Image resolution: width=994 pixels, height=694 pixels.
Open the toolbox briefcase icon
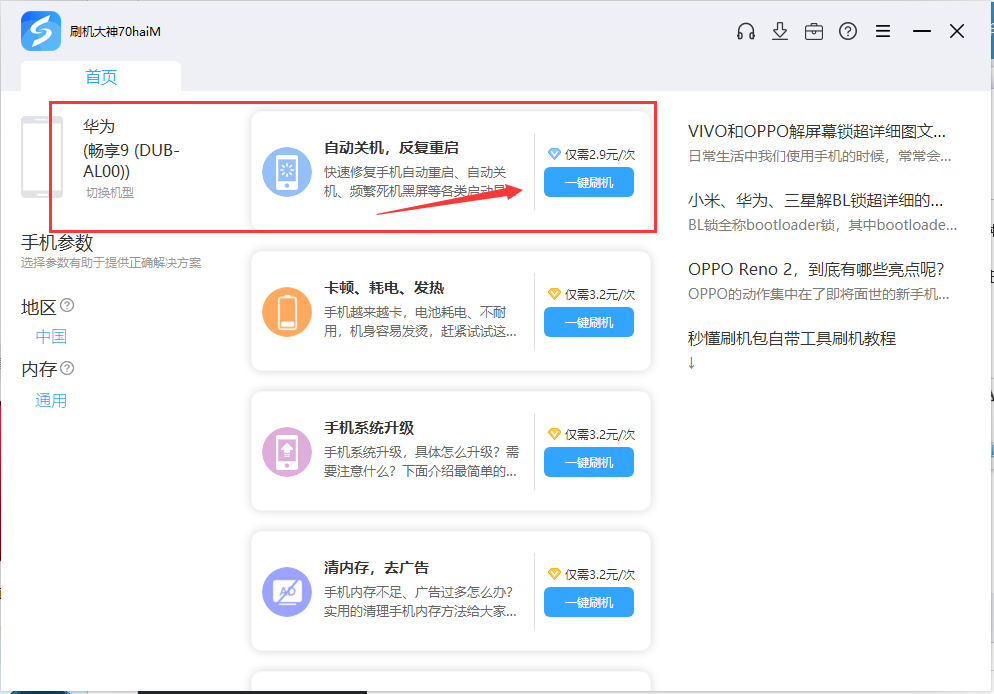814,31
